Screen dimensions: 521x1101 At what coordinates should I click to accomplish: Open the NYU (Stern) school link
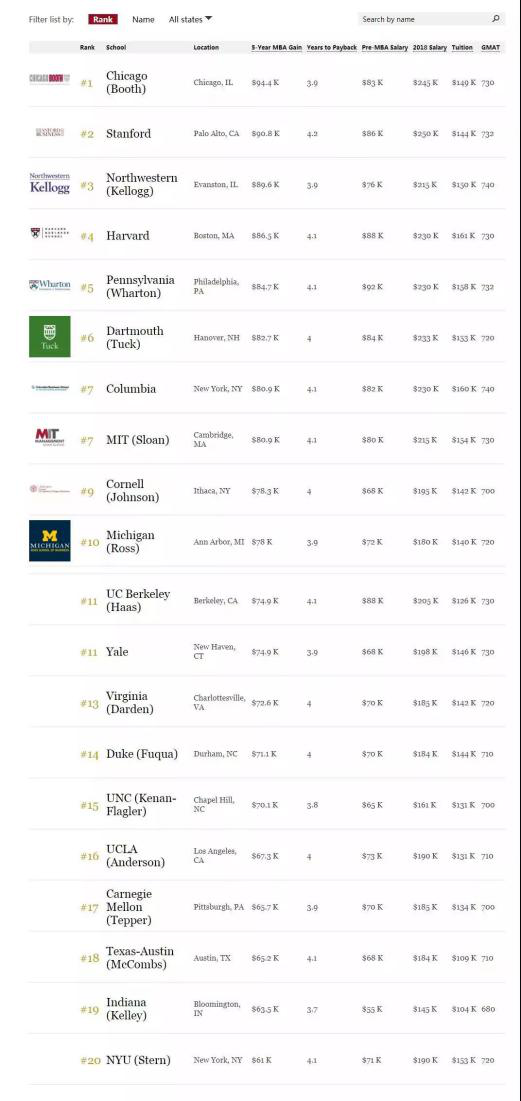pyautogui.click(x=138, y=1060)
